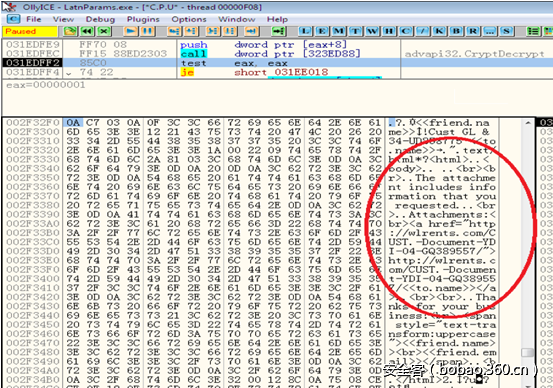The width and height of the screenshot is (553, 388).
Task: Click the Restart program rewind icon
Action: (87, 31)
